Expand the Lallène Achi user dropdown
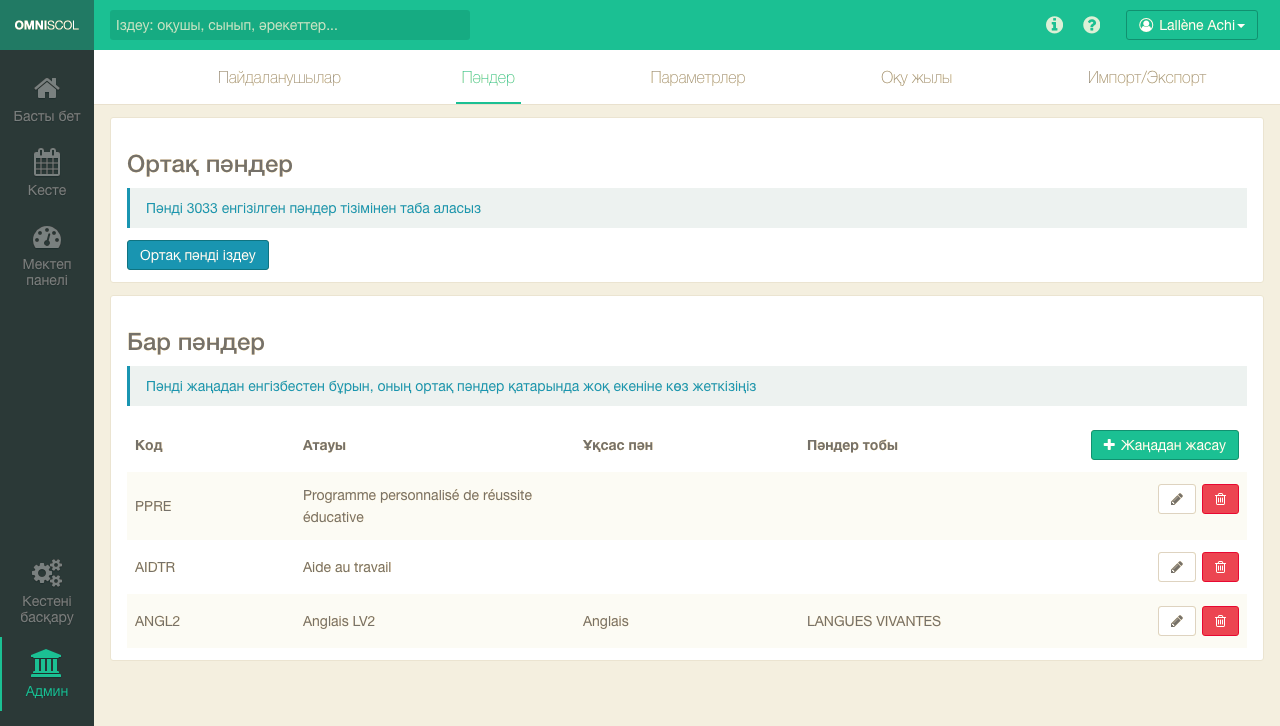Viewport: 1280px width, 726px height. click(x=1191, y=25)
